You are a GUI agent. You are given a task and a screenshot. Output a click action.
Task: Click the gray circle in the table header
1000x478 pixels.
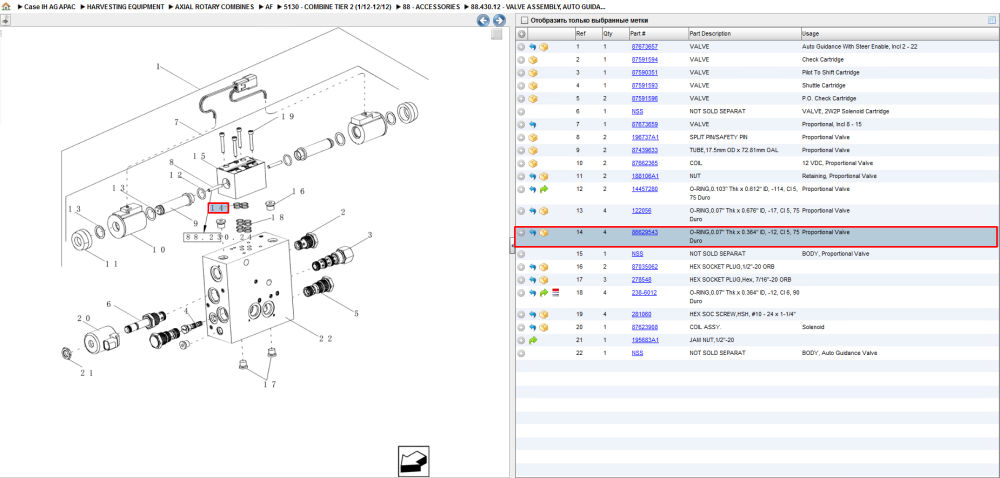click(x=521, y=34)
